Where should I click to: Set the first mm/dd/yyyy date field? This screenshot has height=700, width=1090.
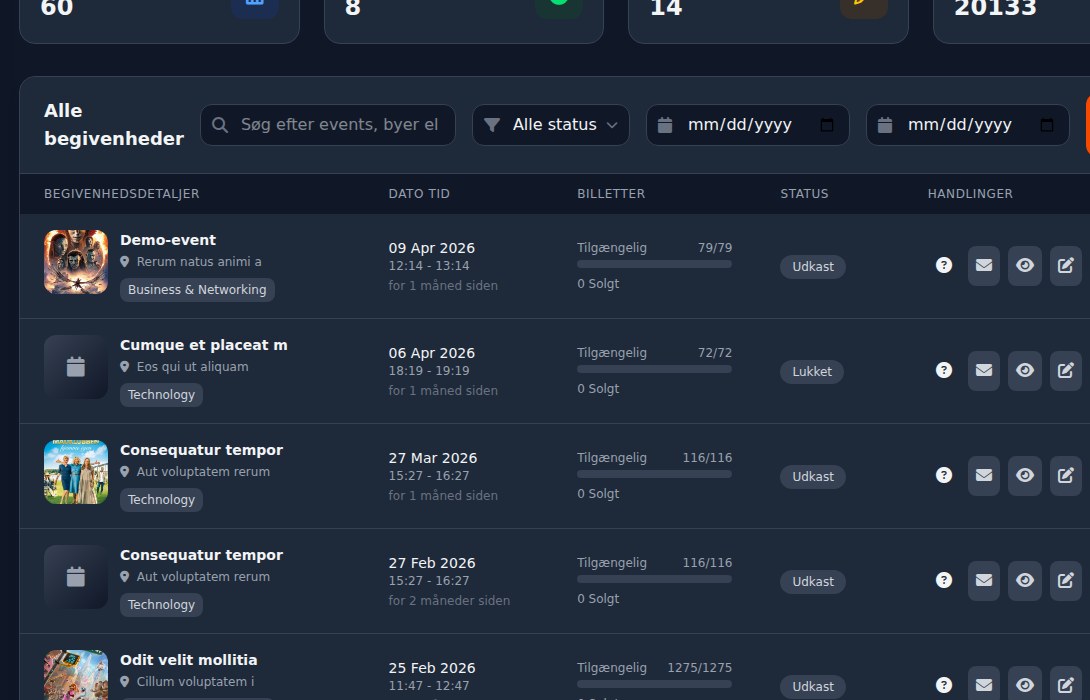tap(748, 125)
